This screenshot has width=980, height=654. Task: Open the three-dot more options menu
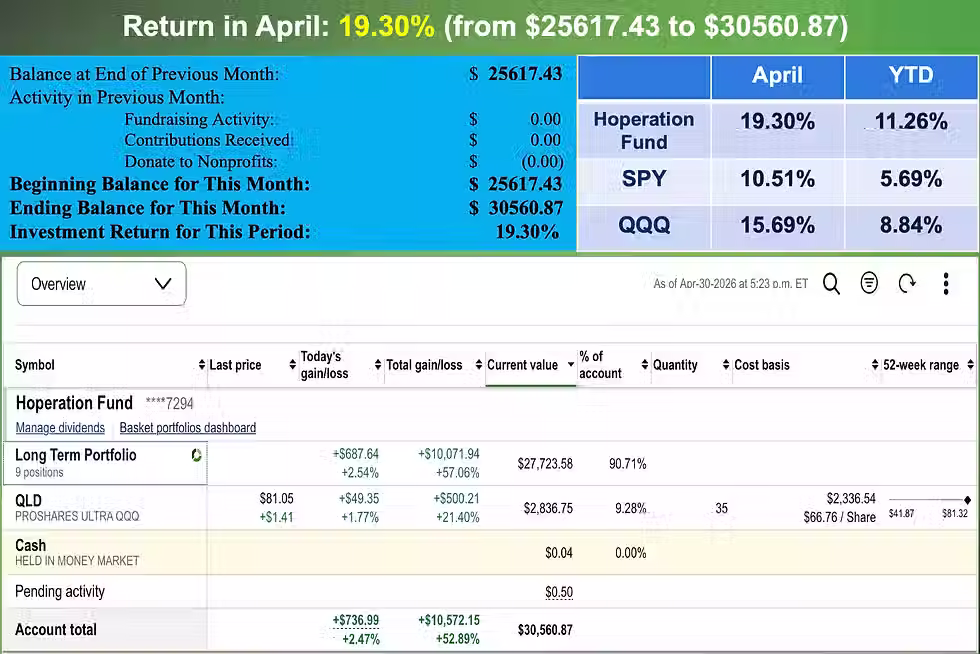[946, 284]
